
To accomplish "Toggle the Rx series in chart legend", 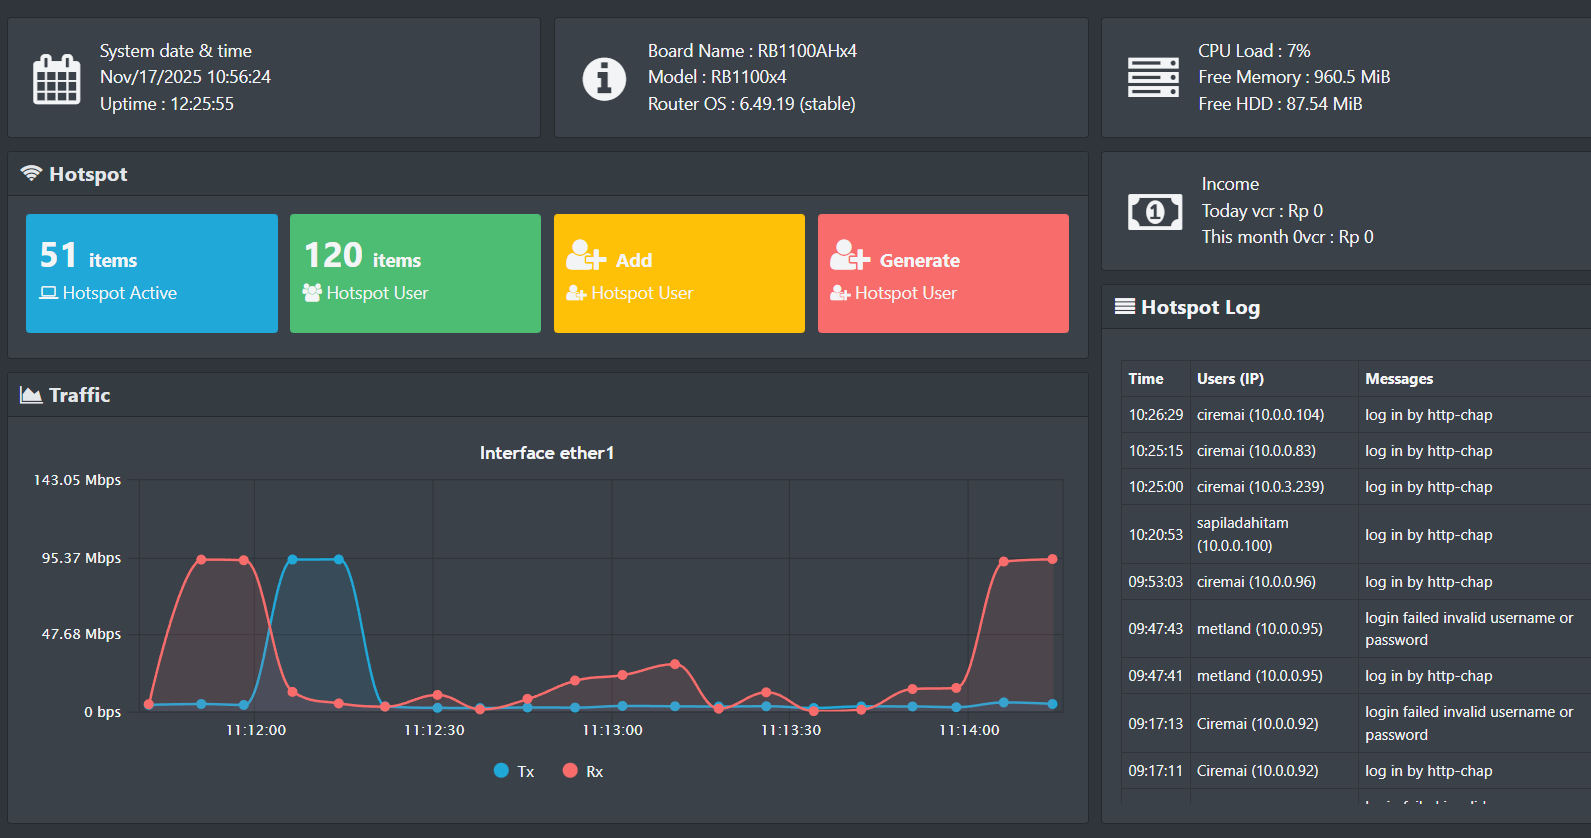I will (583, 771).
